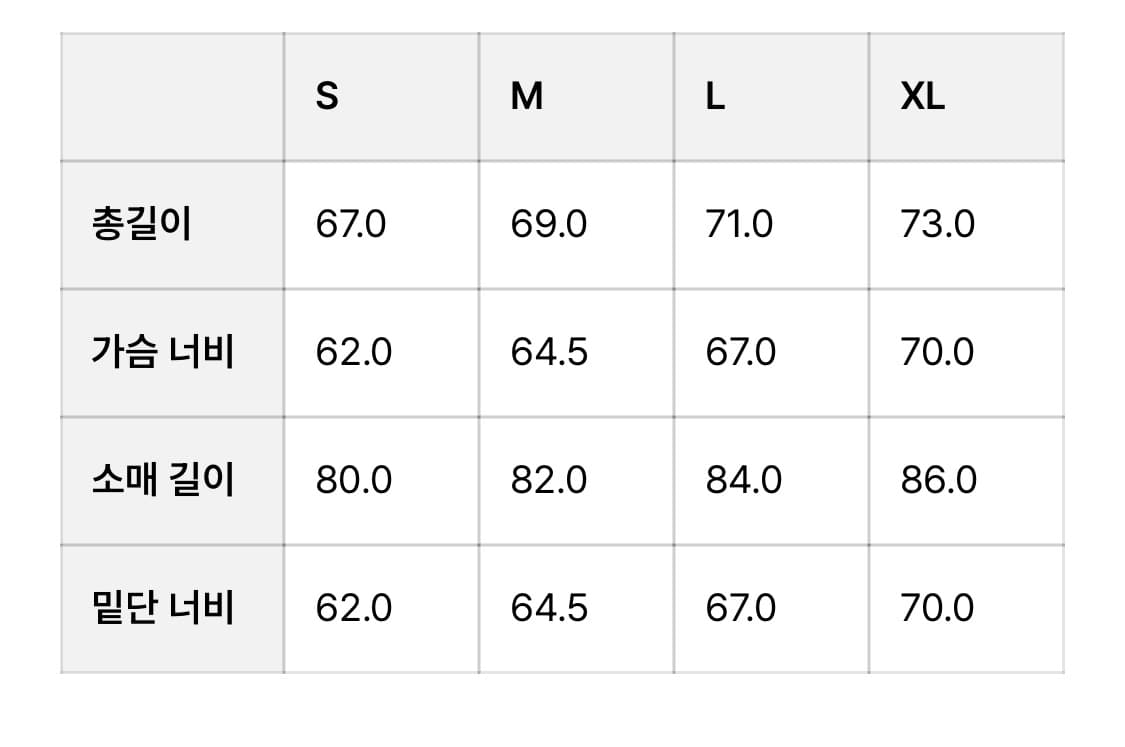This screenshot has height=747, width=1125.
Task: Select the L size column header
Action: click(715, 97)
